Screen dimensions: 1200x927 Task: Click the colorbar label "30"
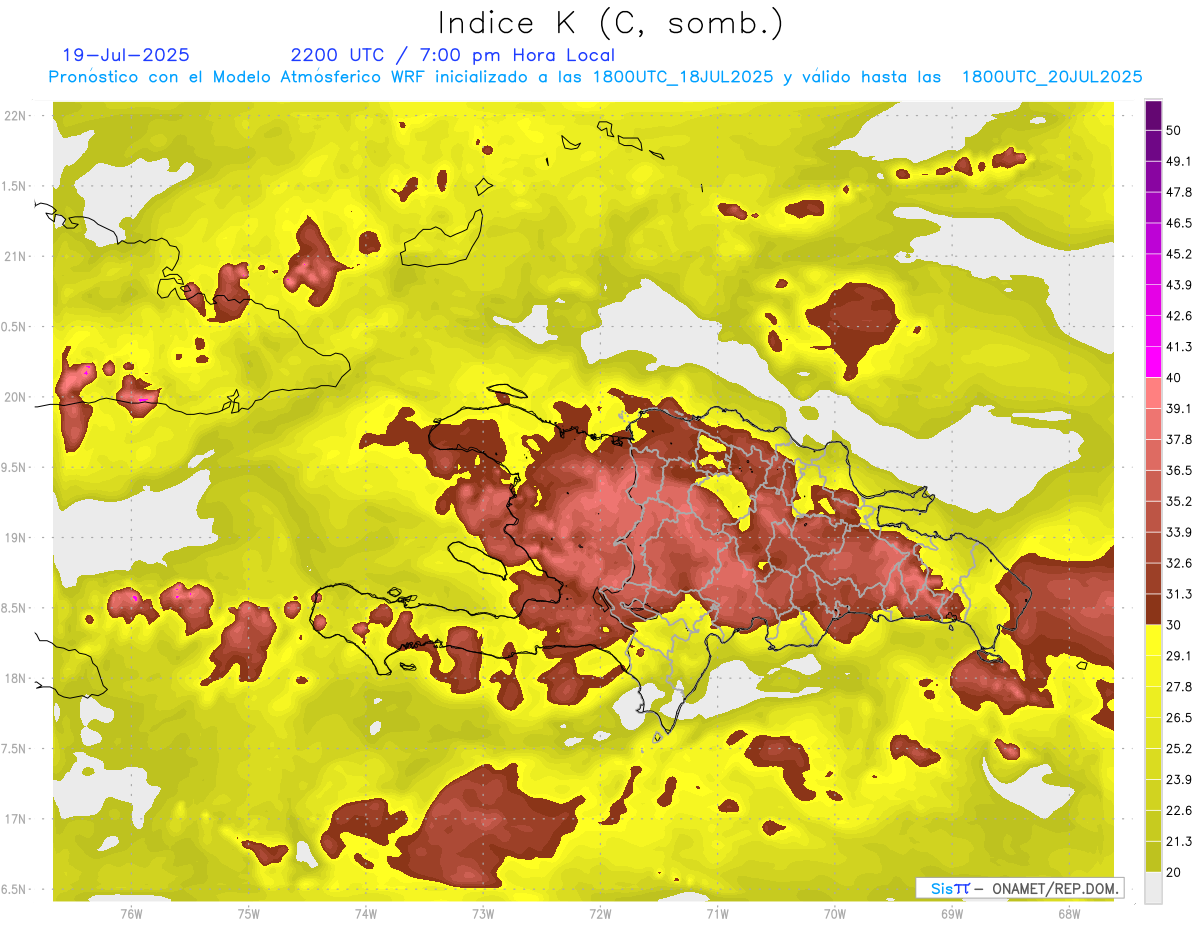tap(1173, 625)
